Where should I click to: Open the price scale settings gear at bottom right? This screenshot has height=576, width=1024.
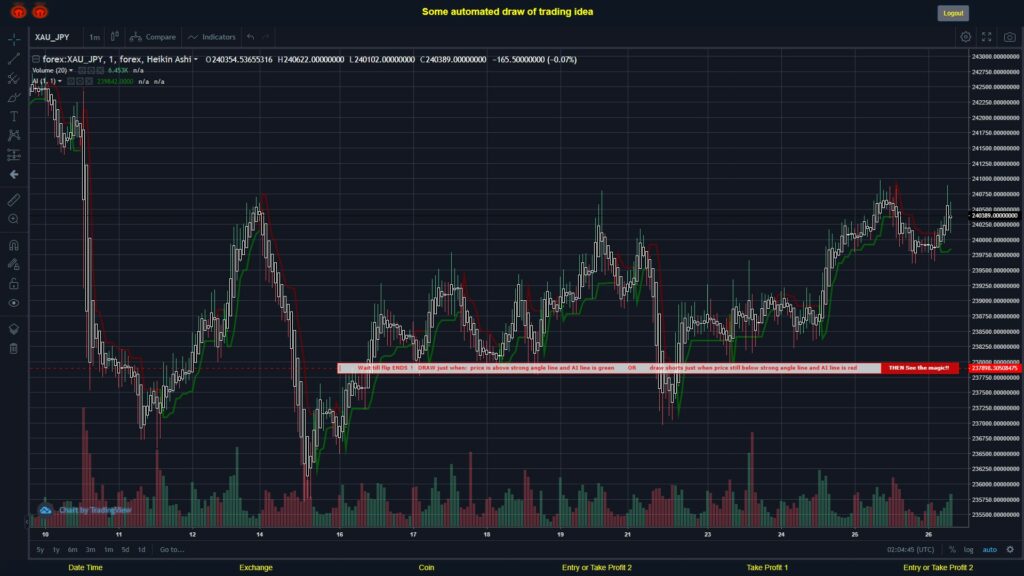[1010, 550]
